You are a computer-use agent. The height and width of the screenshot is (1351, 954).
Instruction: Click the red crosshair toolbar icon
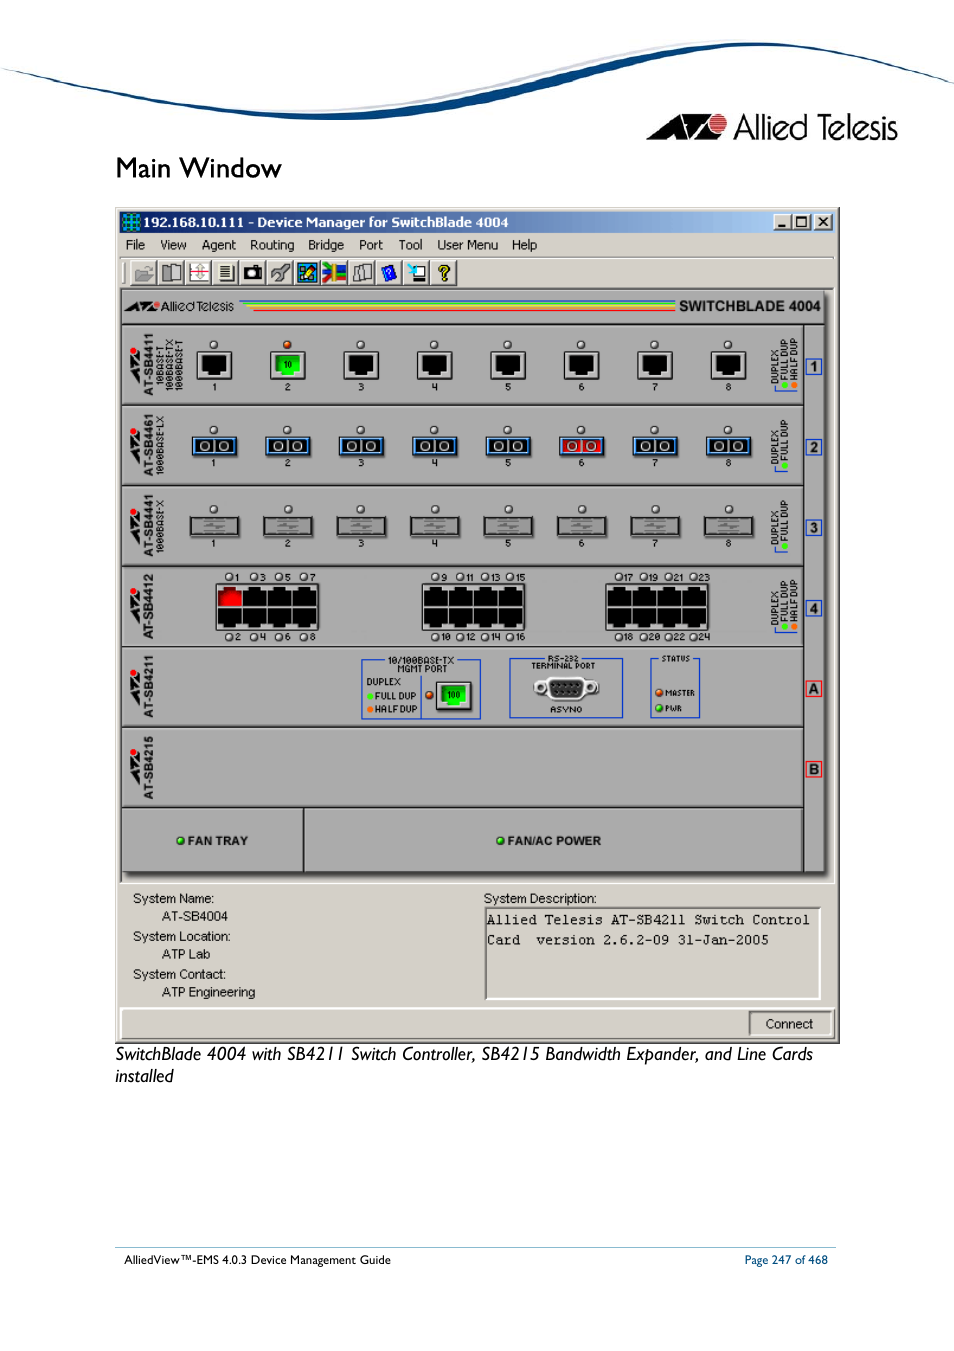coord(199,272)
